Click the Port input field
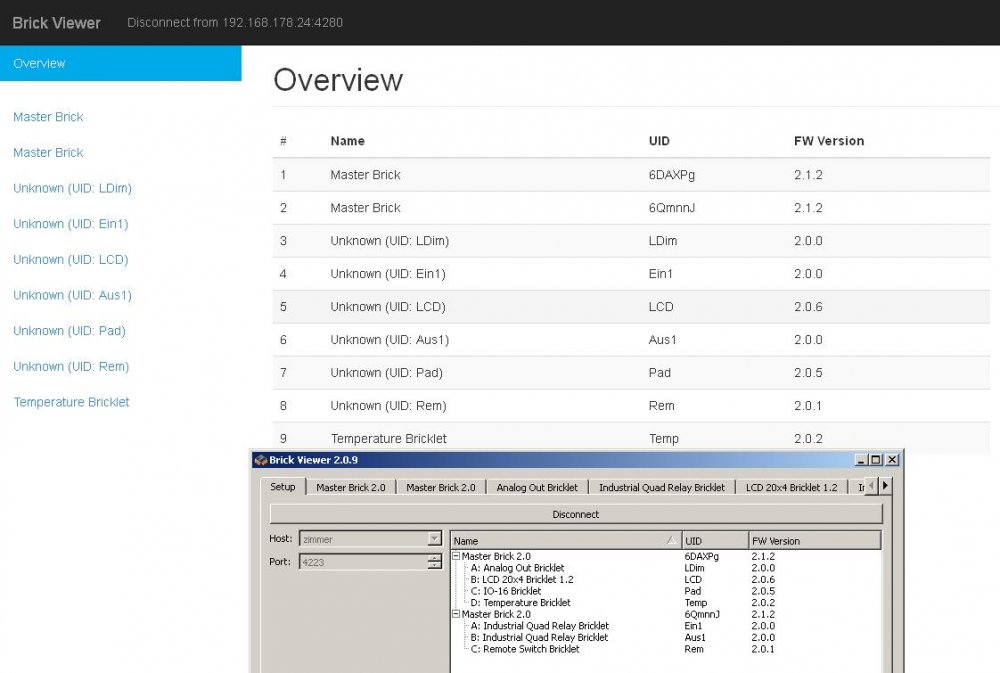 (362, 562)
